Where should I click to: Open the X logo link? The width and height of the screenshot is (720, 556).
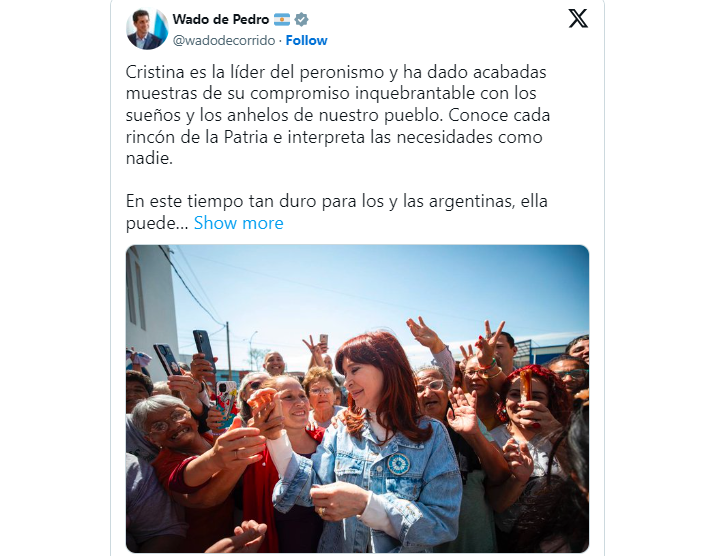pos(578,19)
